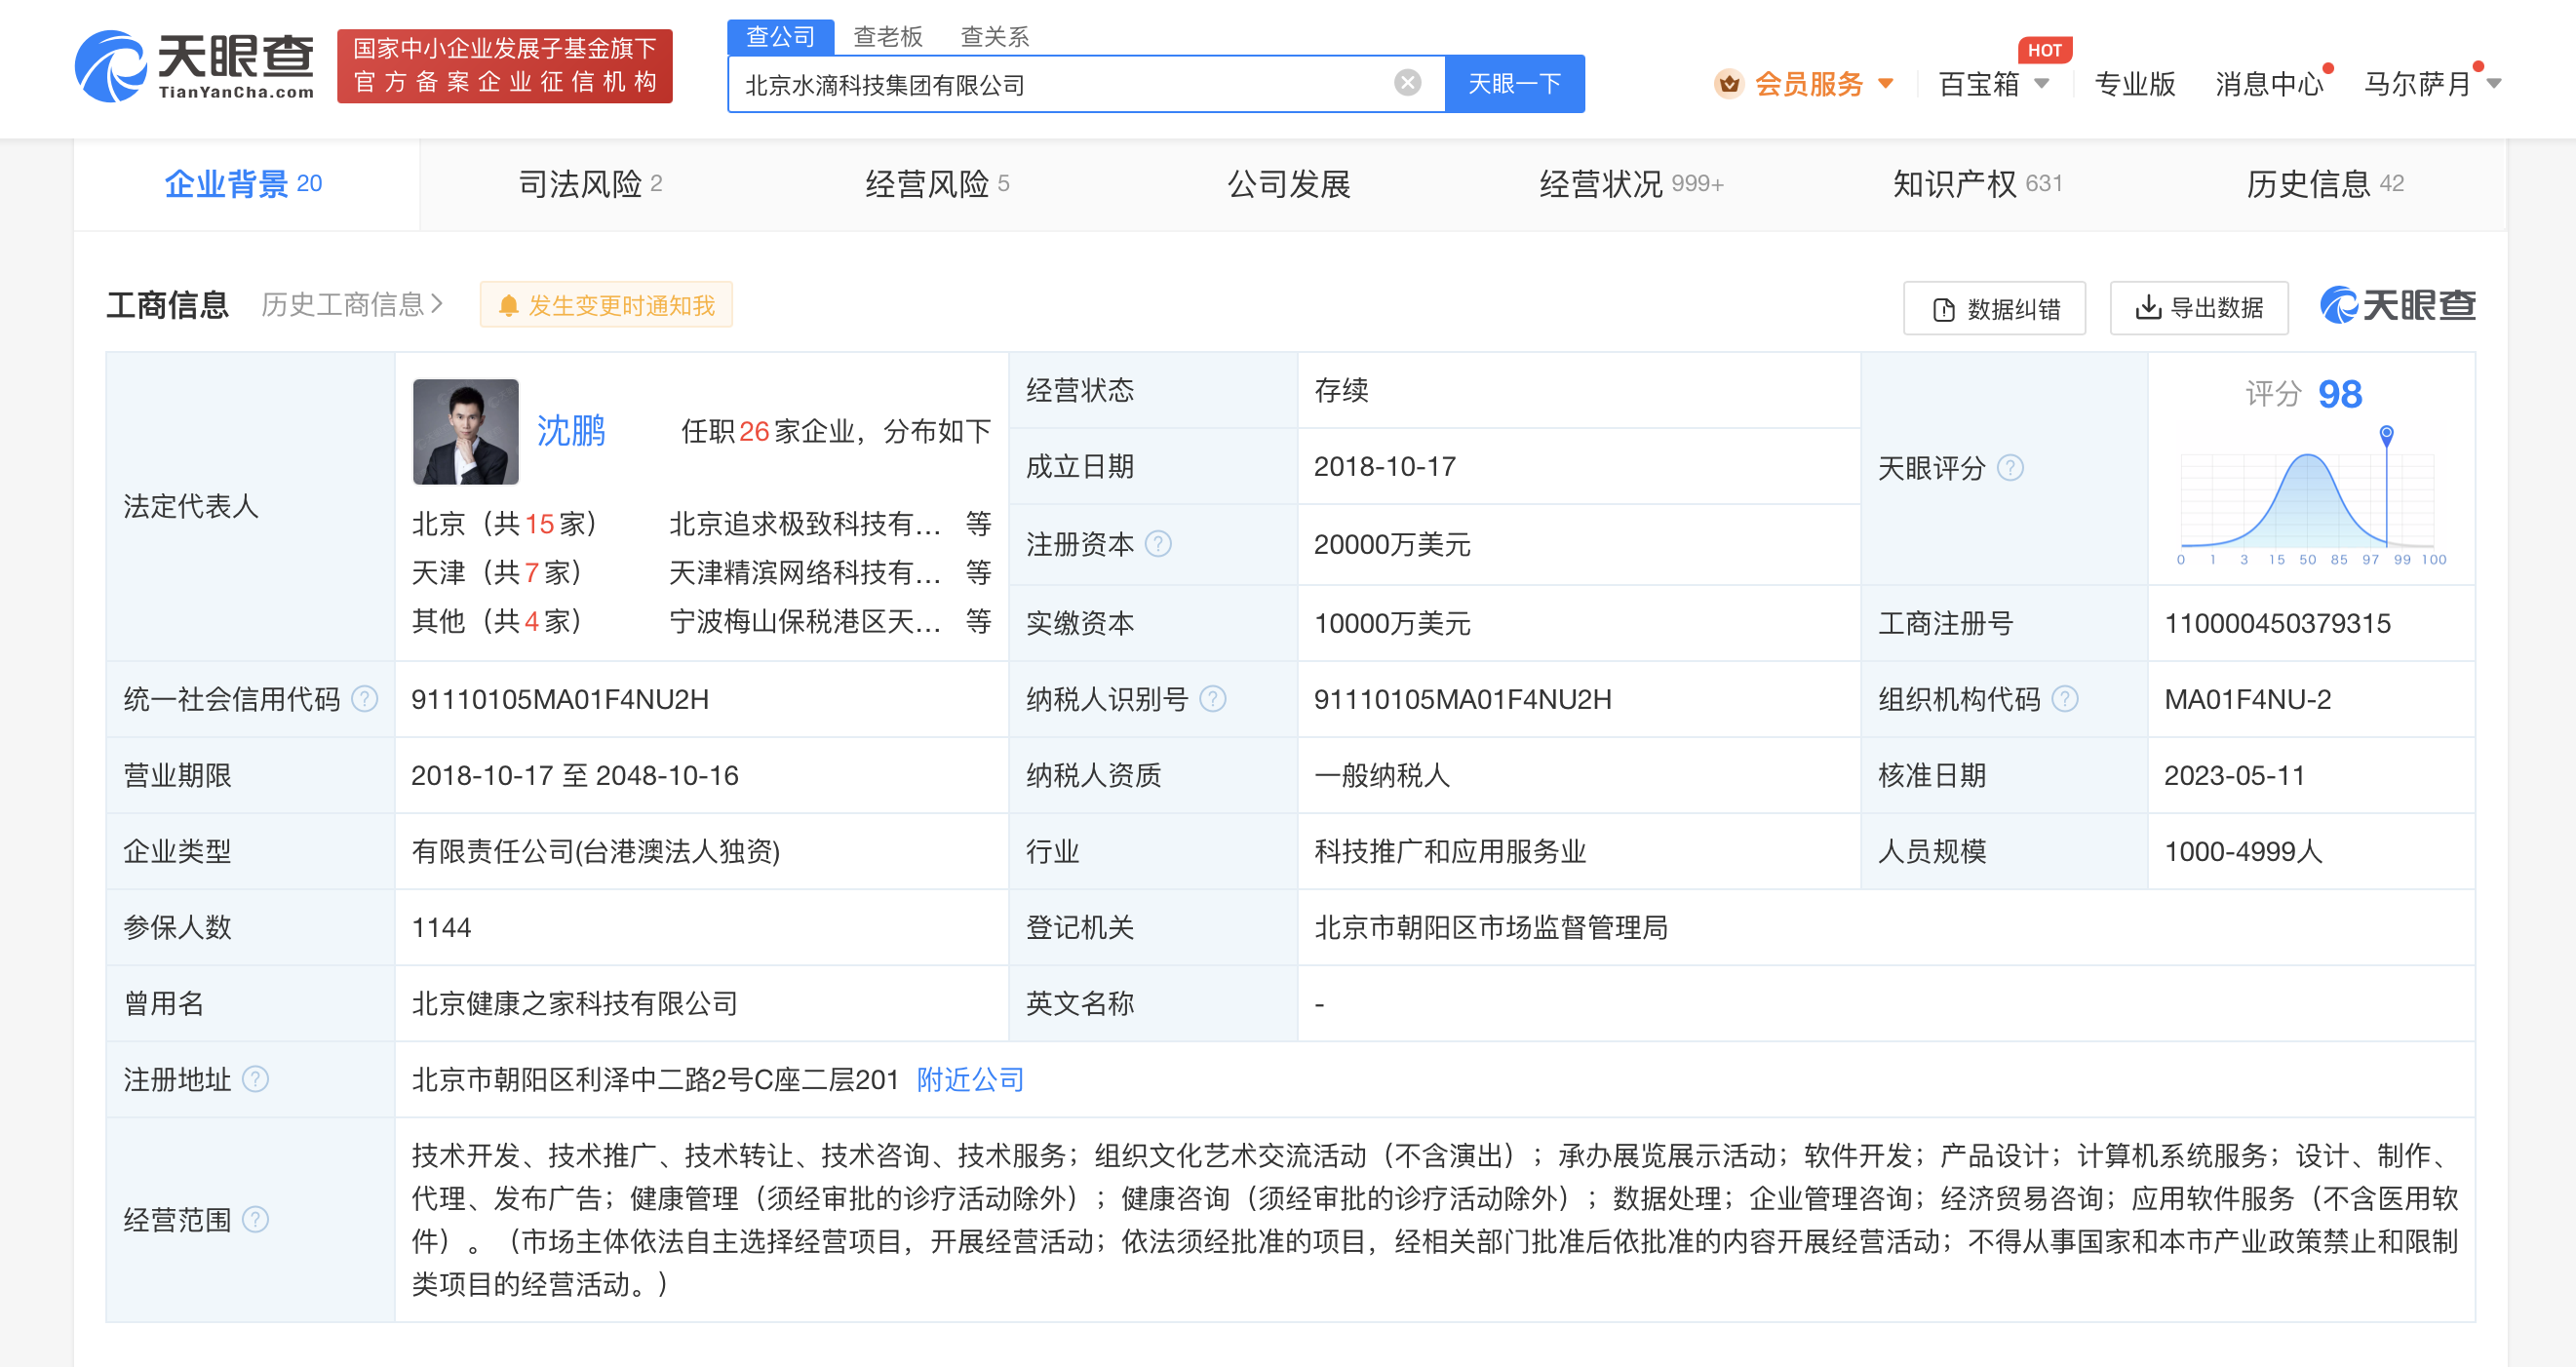2576x1367 pixels.
Task: Click the 2018-10-17 establishment date
Action: [x=1384, y=466]
